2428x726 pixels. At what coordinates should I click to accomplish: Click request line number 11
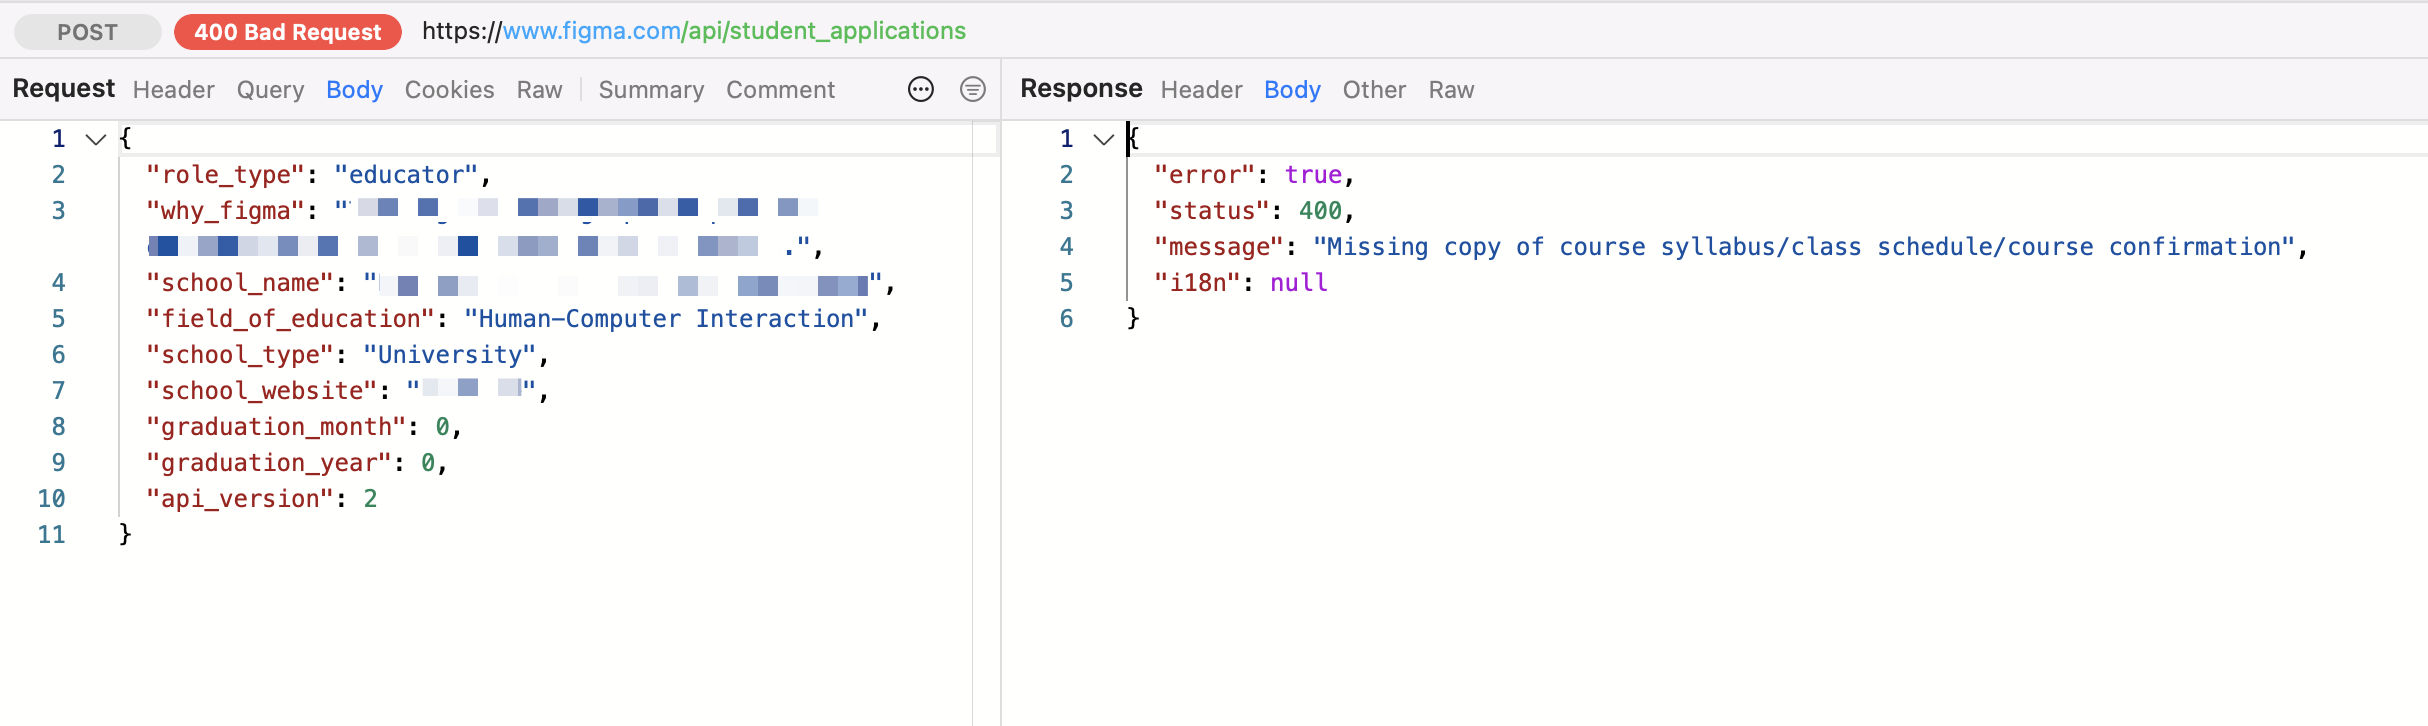pos(51,535)
